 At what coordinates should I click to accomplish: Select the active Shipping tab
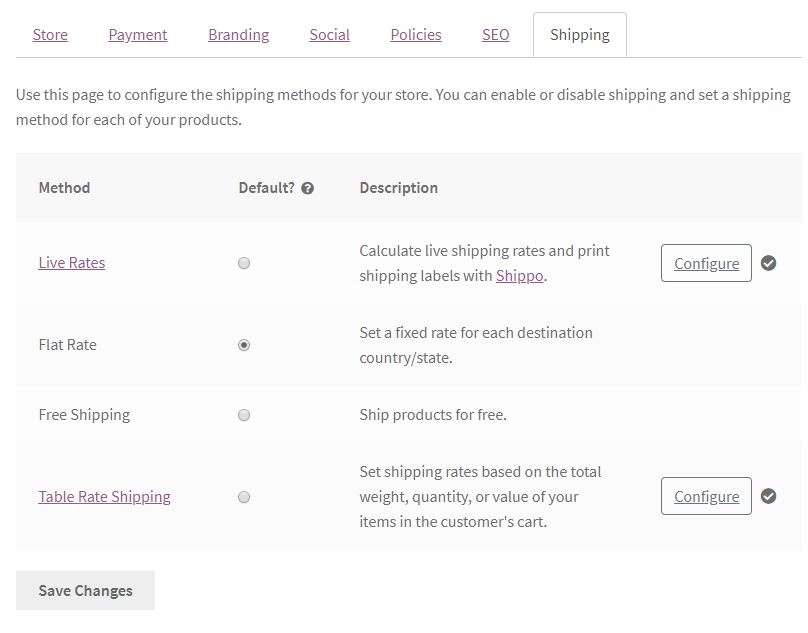pyautogui.click(x=580, y=35)
